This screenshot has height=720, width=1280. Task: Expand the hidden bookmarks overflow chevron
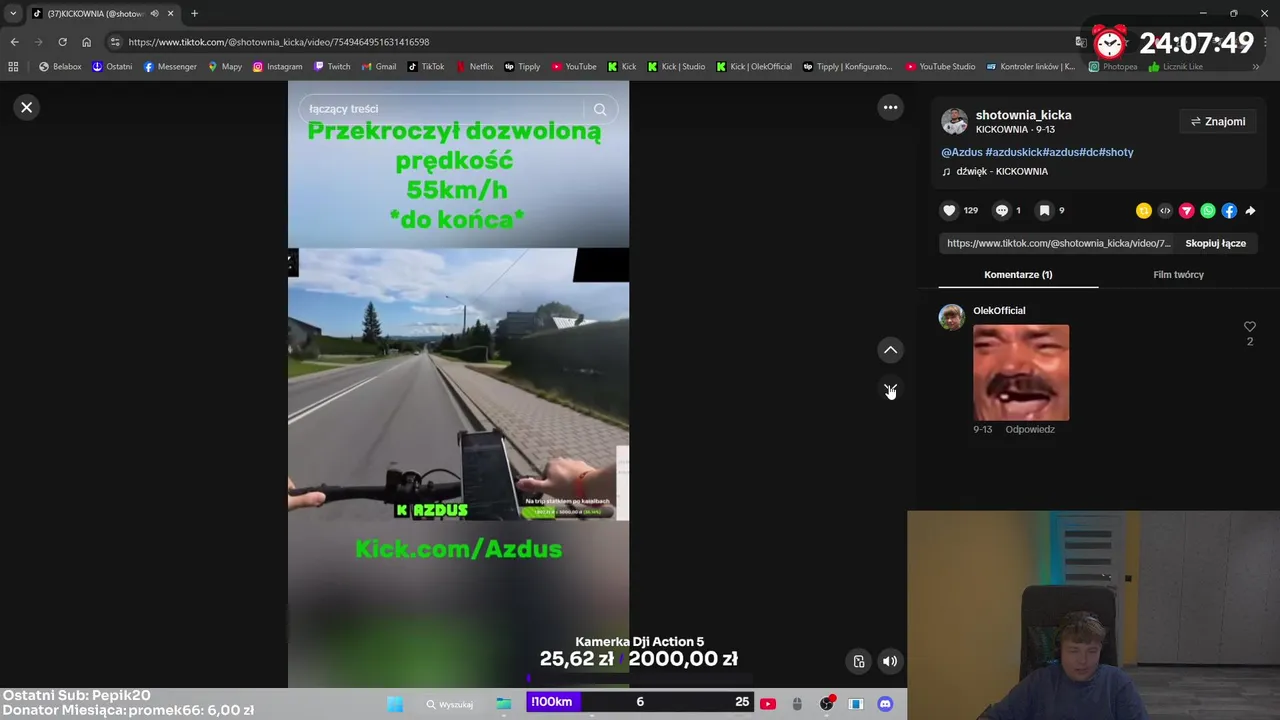1256,67
